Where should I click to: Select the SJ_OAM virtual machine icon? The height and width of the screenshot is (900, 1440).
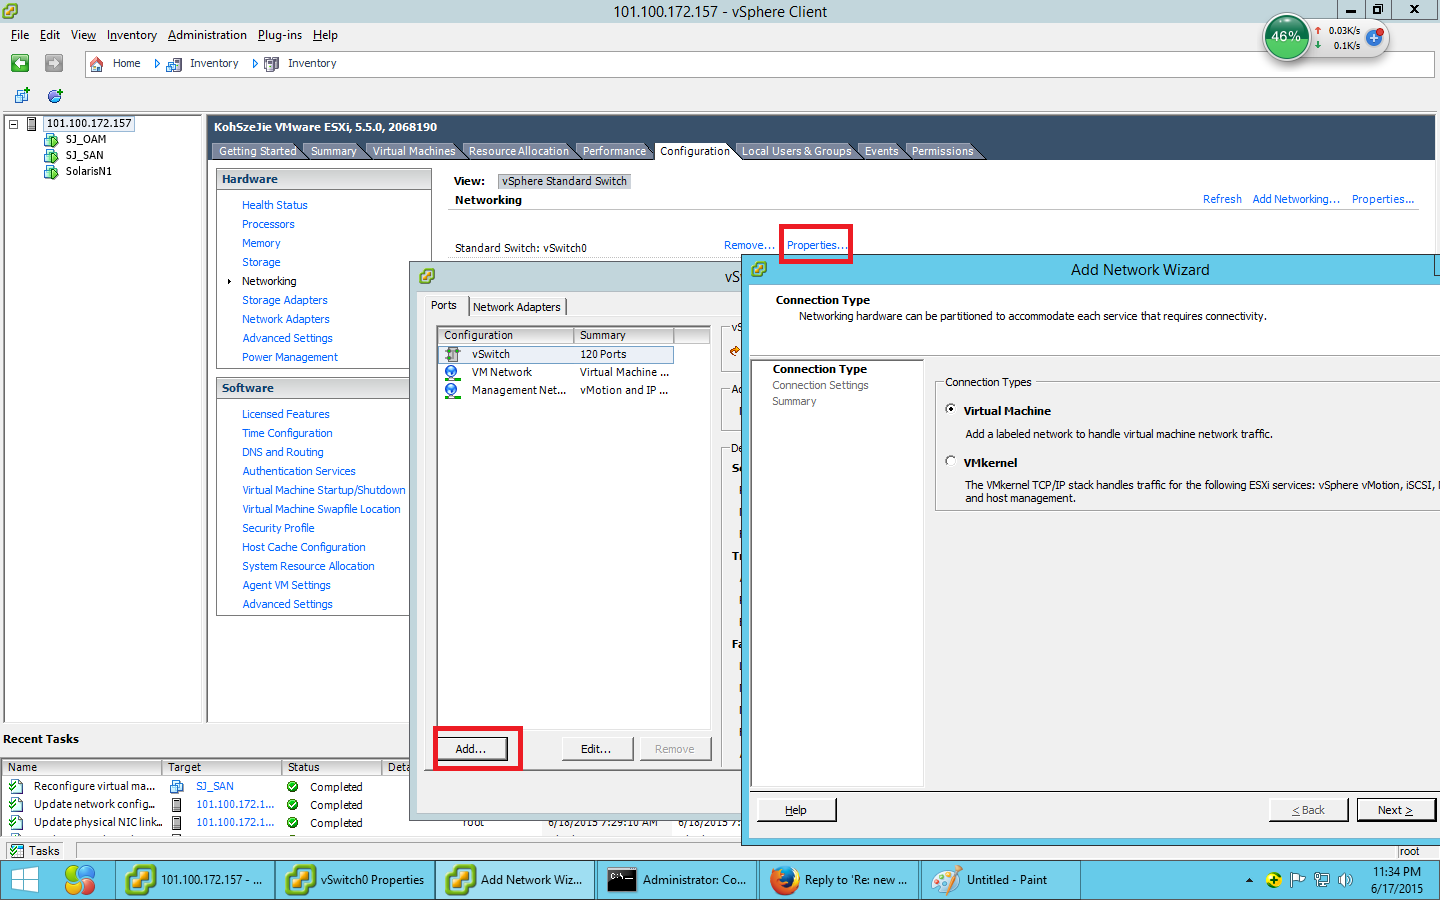[51, 140]
